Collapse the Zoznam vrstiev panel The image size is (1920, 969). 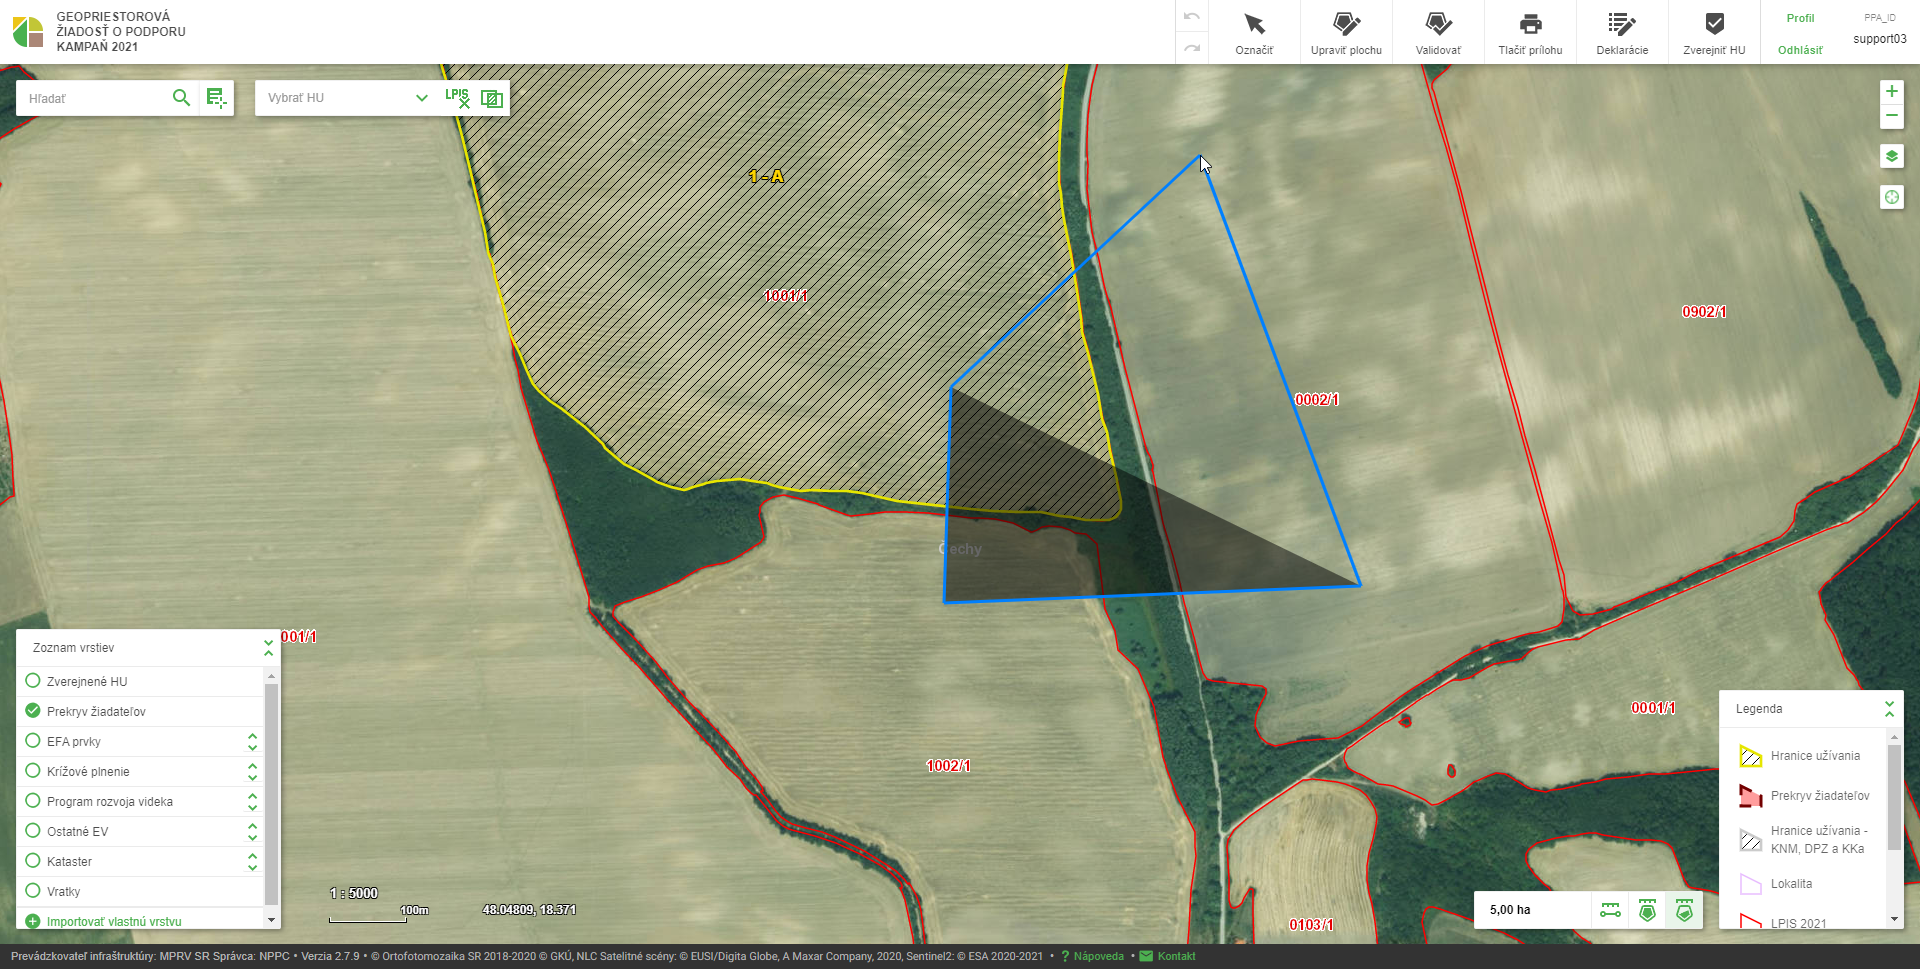268,648
